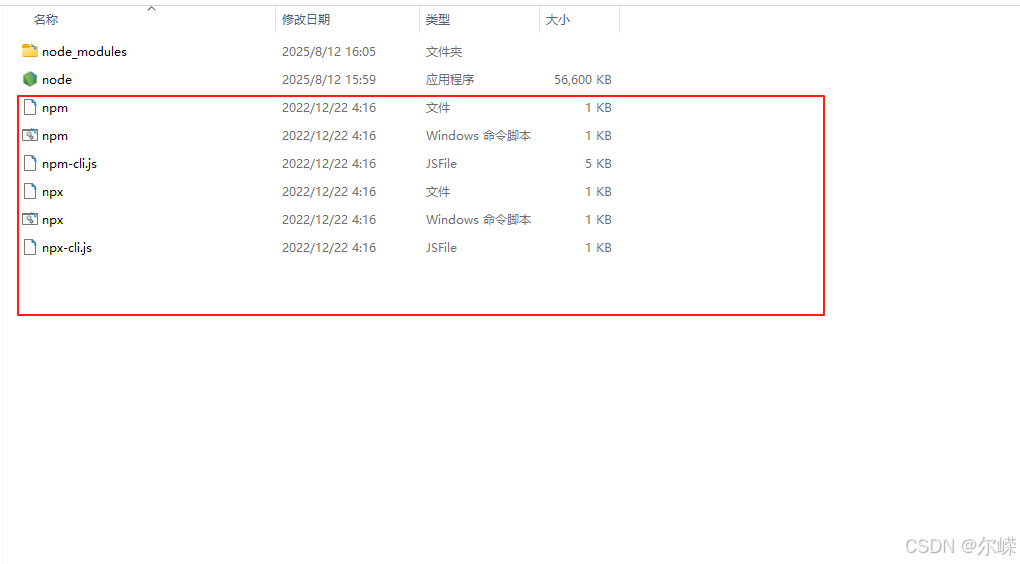Viewport: 1020px width, 564px height.
Task: Select the npx name of the command script row
Action: click(53, 220)
